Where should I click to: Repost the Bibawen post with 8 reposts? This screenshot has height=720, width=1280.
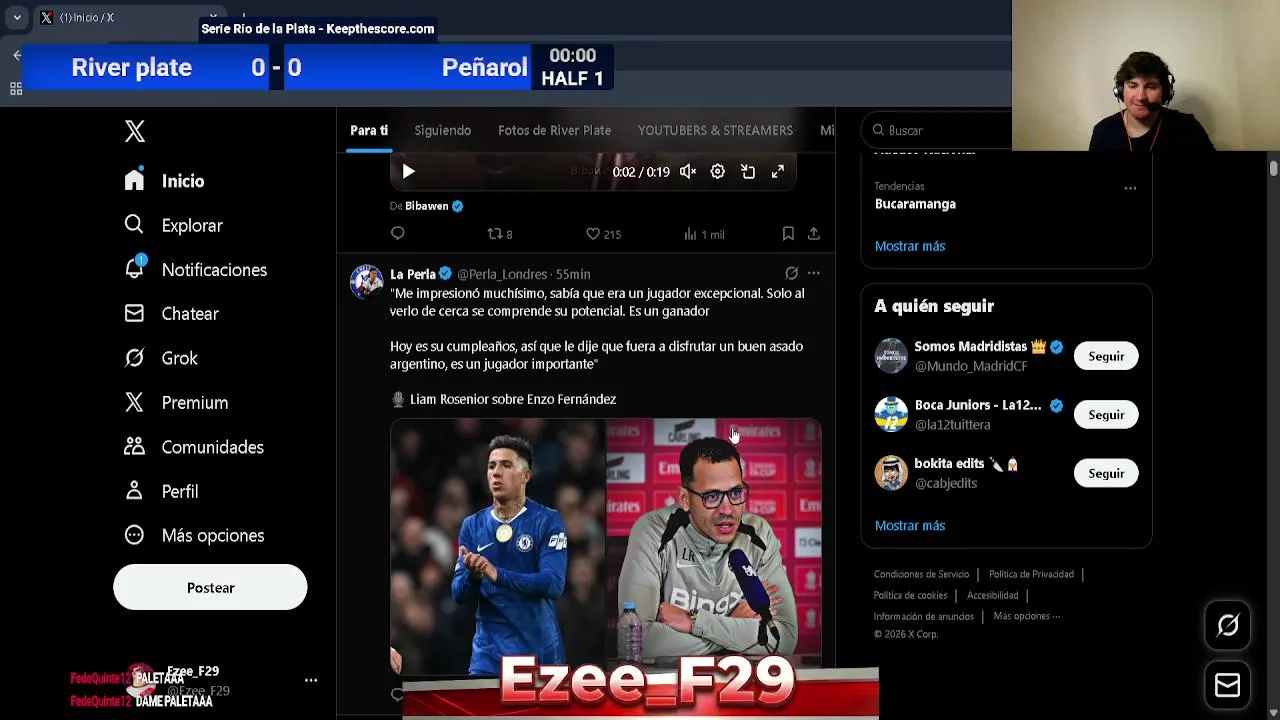[x=500, y=234]
